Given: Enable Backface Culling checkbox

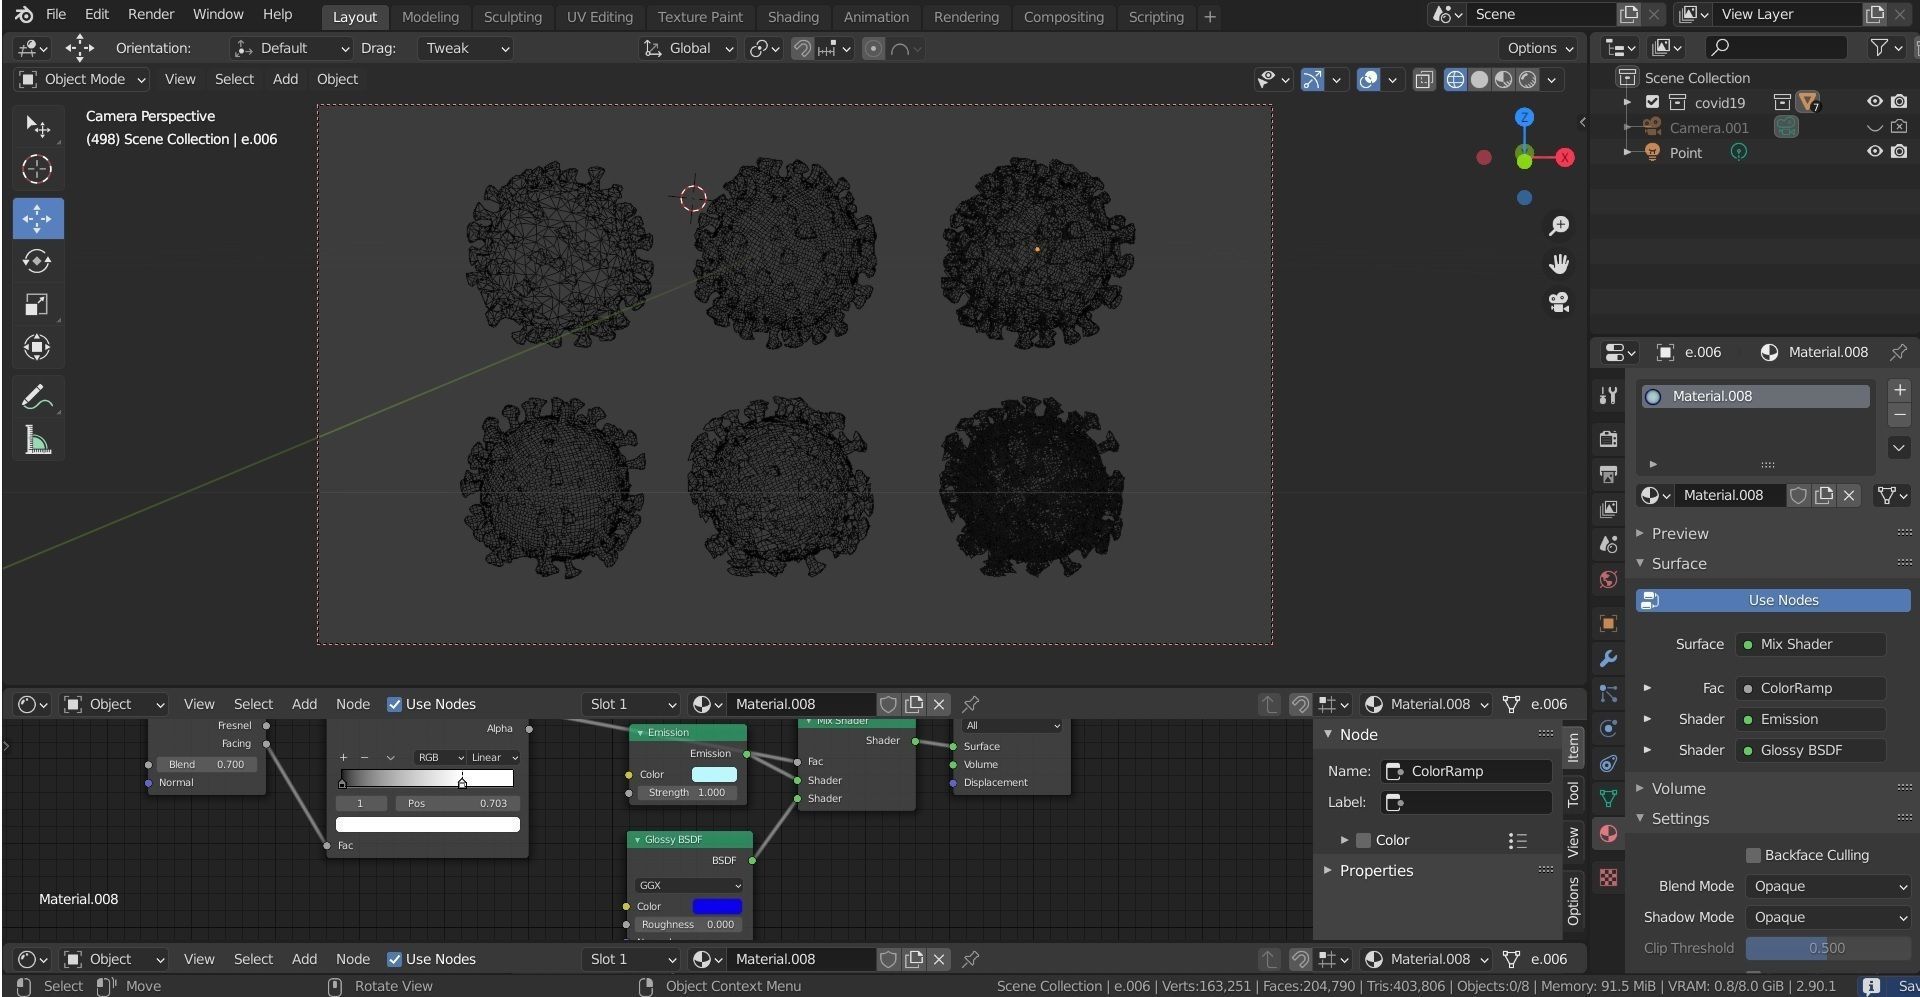Looking at the screenshot, I should click(x=1753, y=855).
